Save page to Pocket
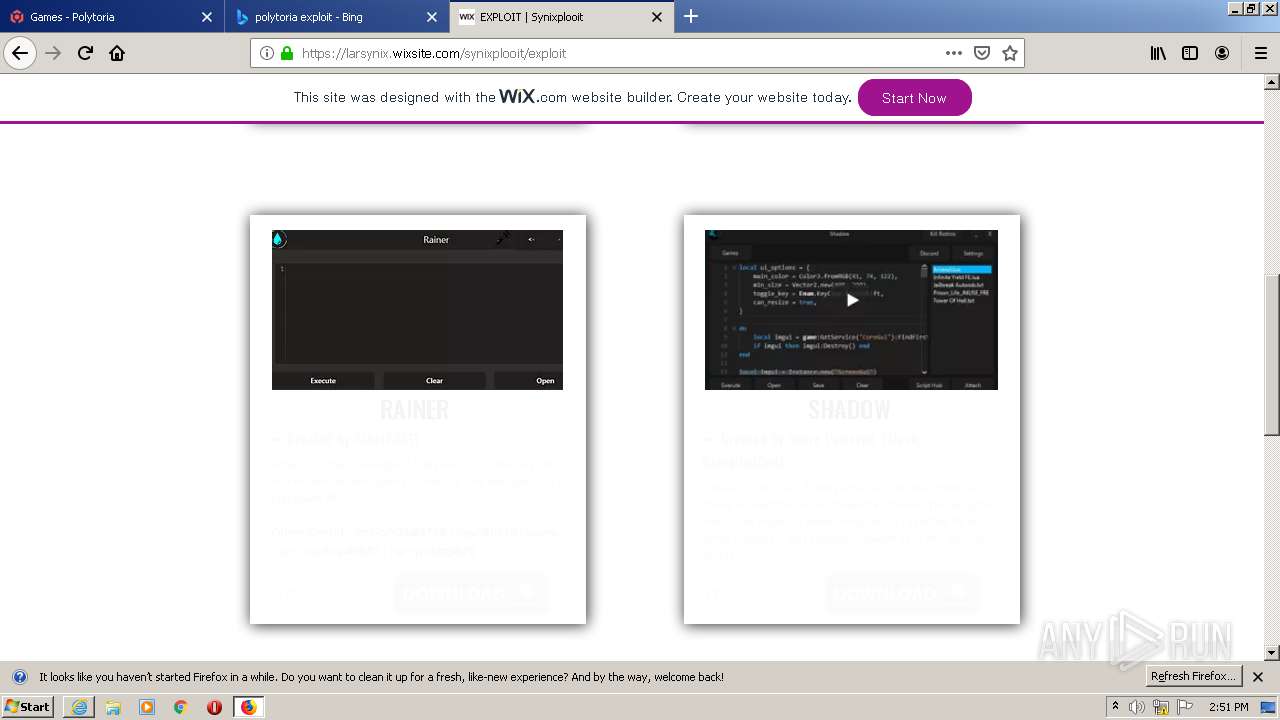The height and width of the screenshot is (720, 1280). [982, 53]
